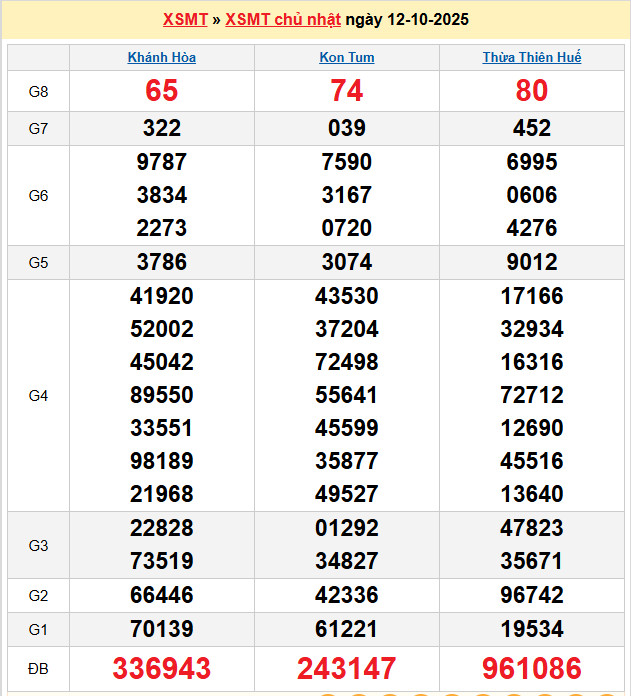Select G1 number 70139 in Khánh Hòa

(x=162, y=629)
